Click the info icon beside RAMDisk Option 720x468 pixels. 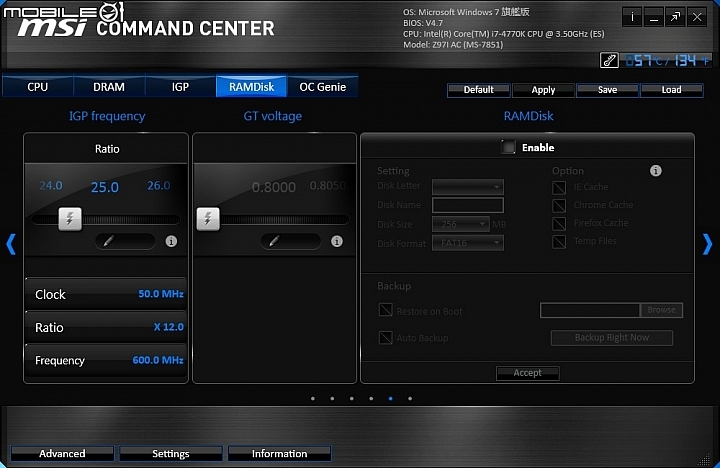[656, 171]
